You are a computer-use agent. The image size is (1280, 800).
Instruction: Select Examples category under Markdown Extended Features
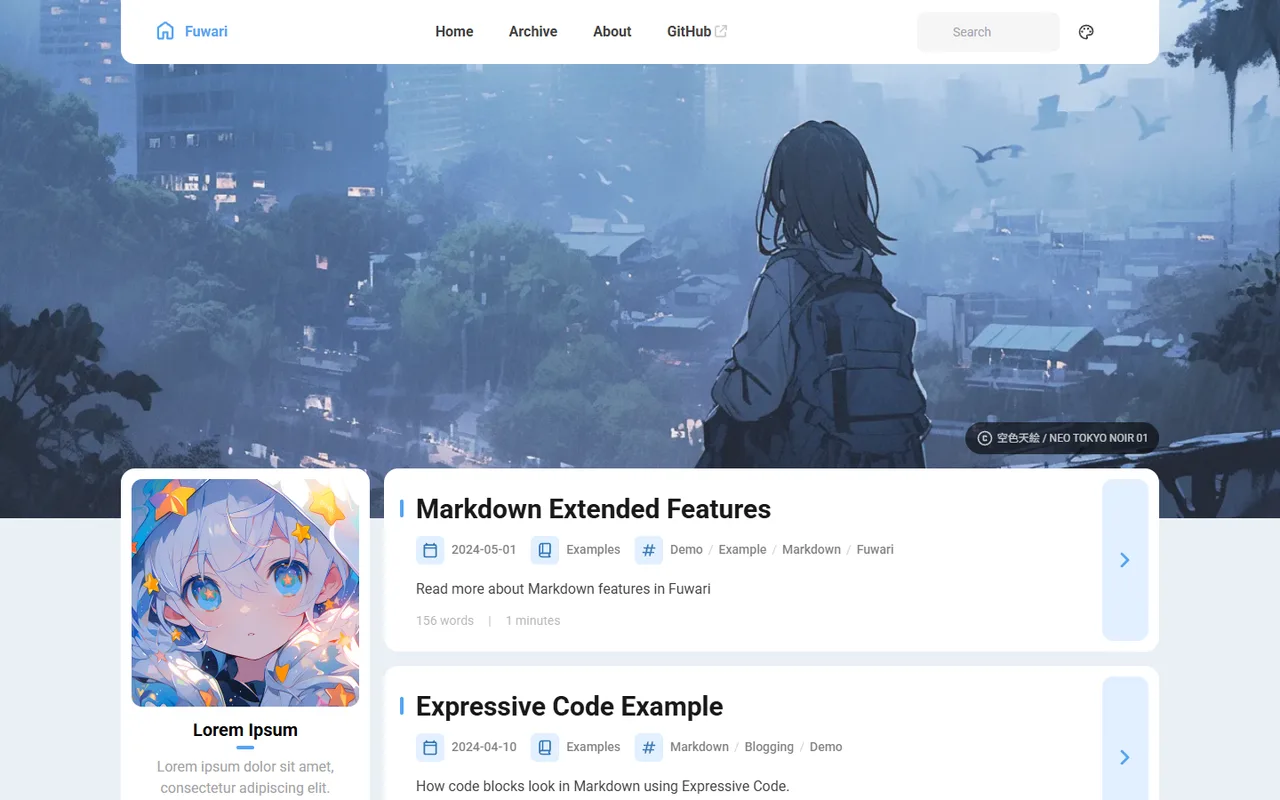pos(593,550)
